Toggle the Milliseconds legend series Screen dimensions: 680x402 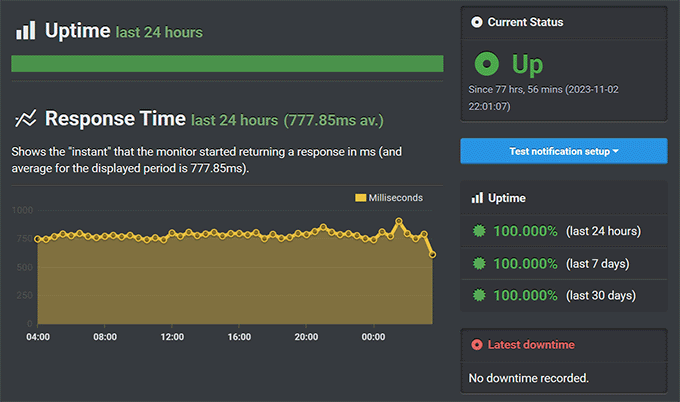(389, 198)
